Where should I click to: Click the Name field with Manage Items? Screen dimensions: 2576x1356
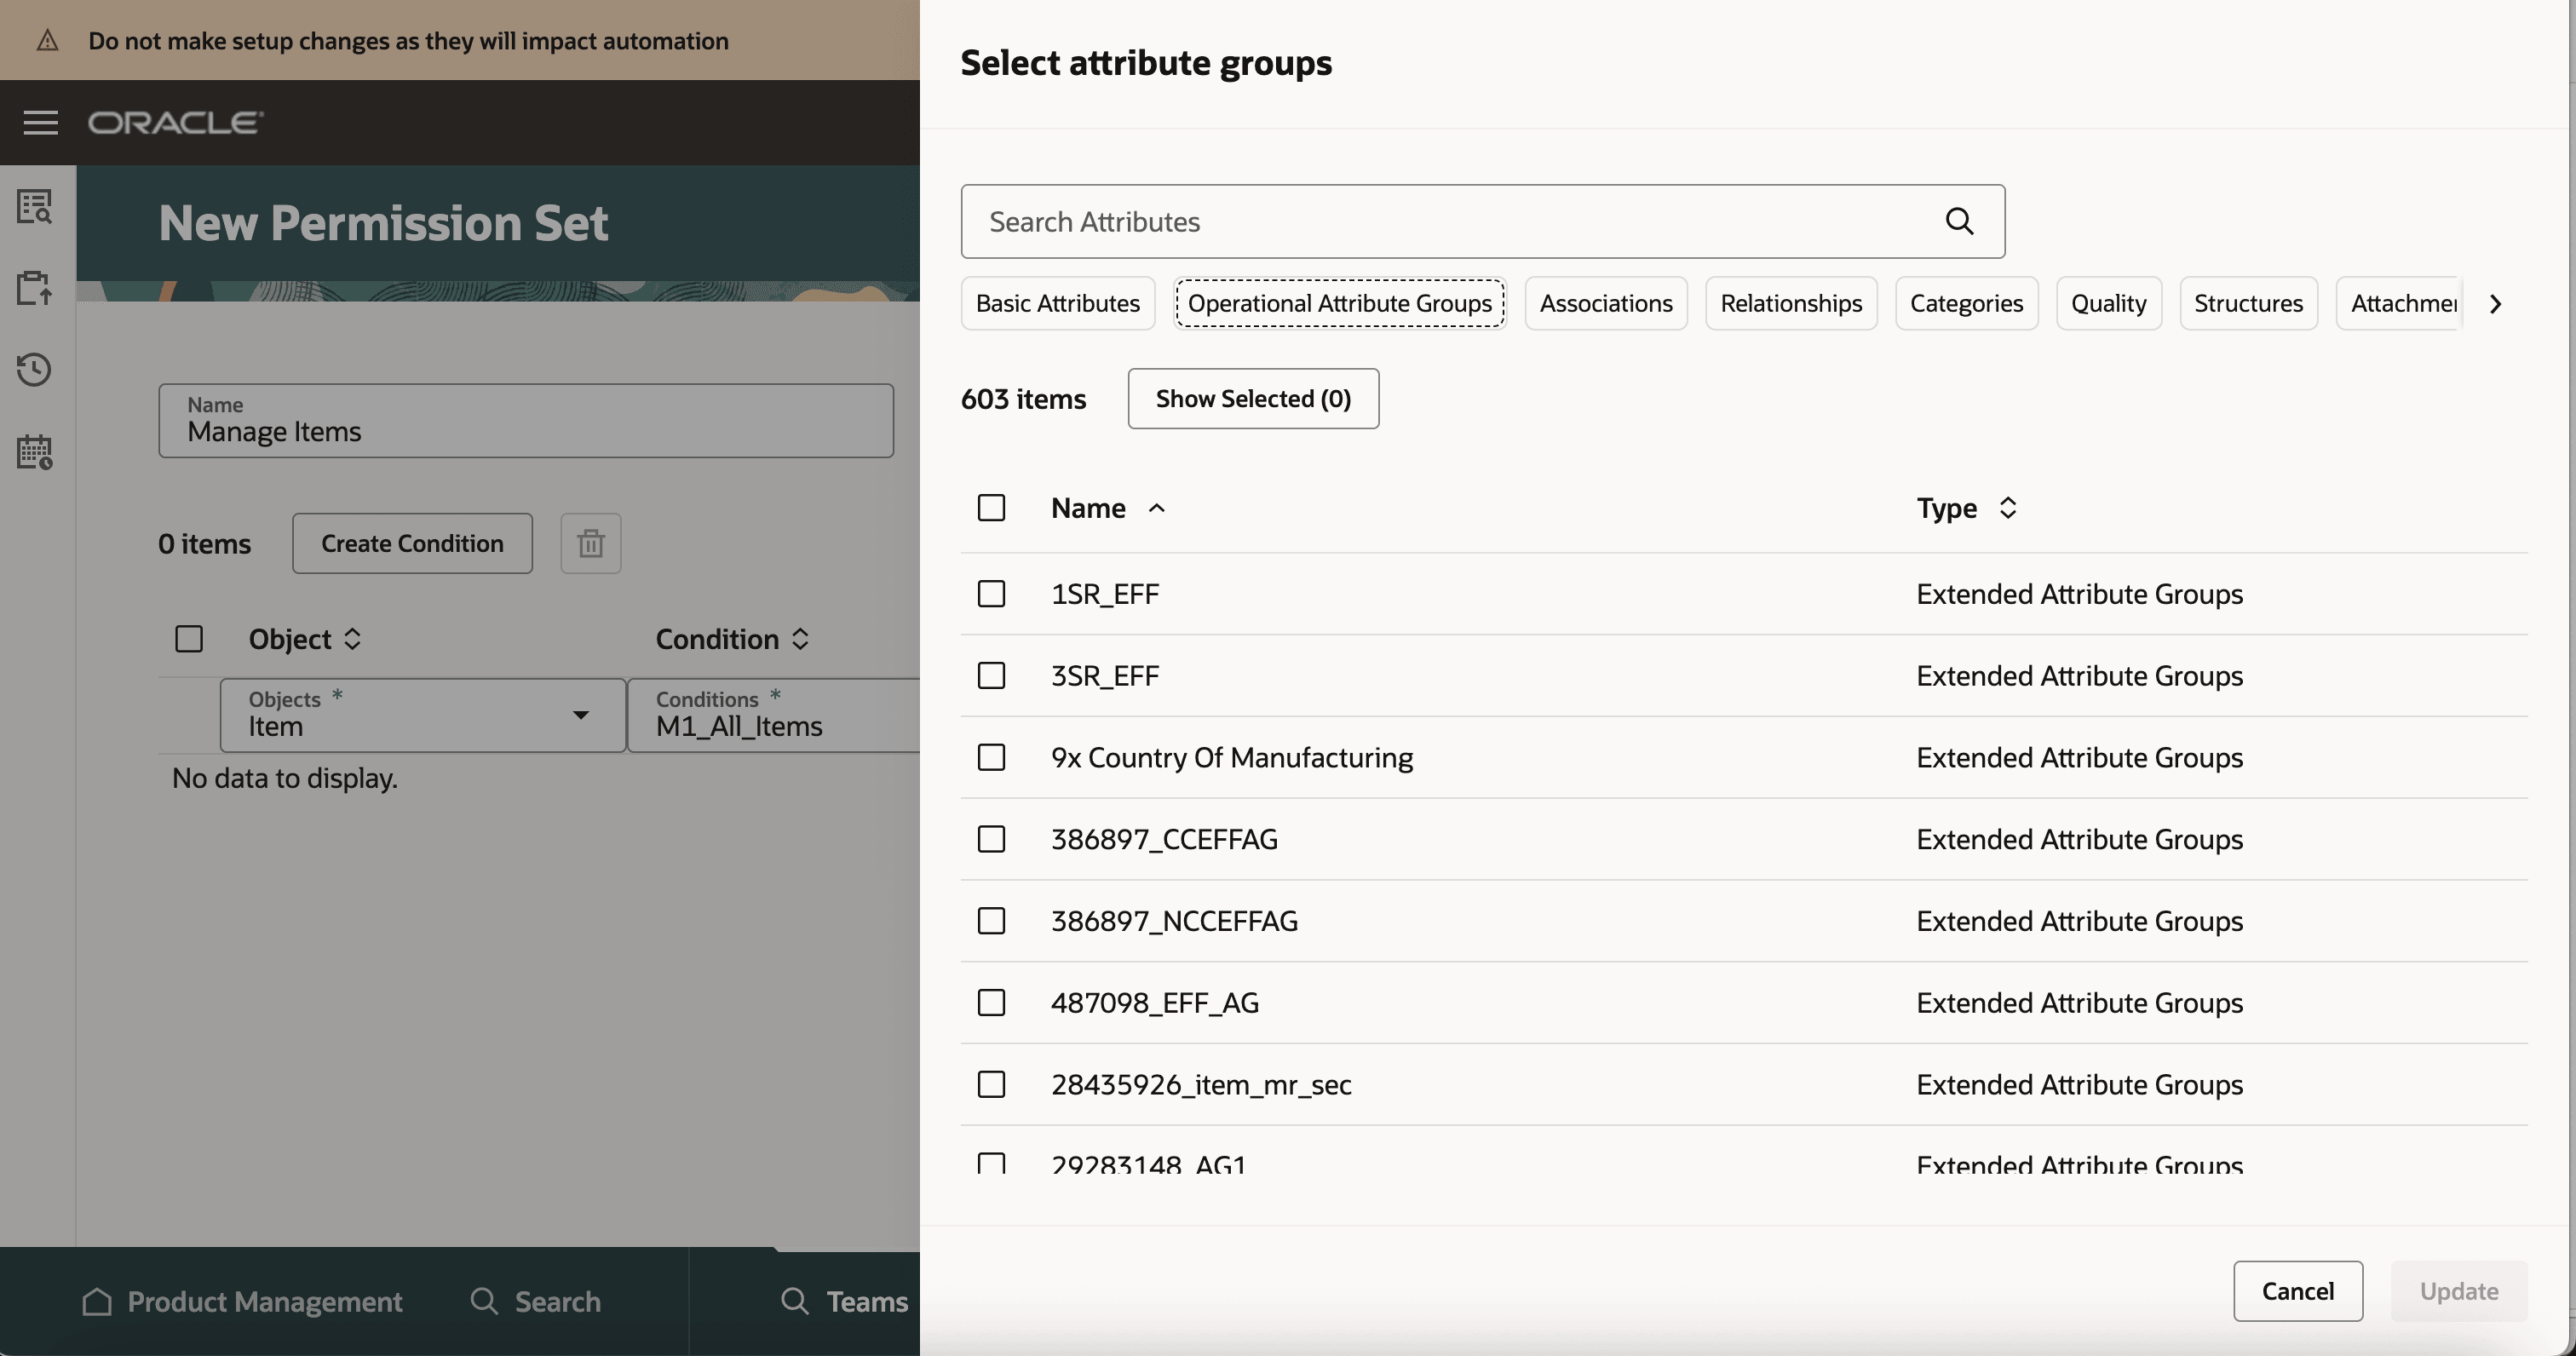point(526,421)
